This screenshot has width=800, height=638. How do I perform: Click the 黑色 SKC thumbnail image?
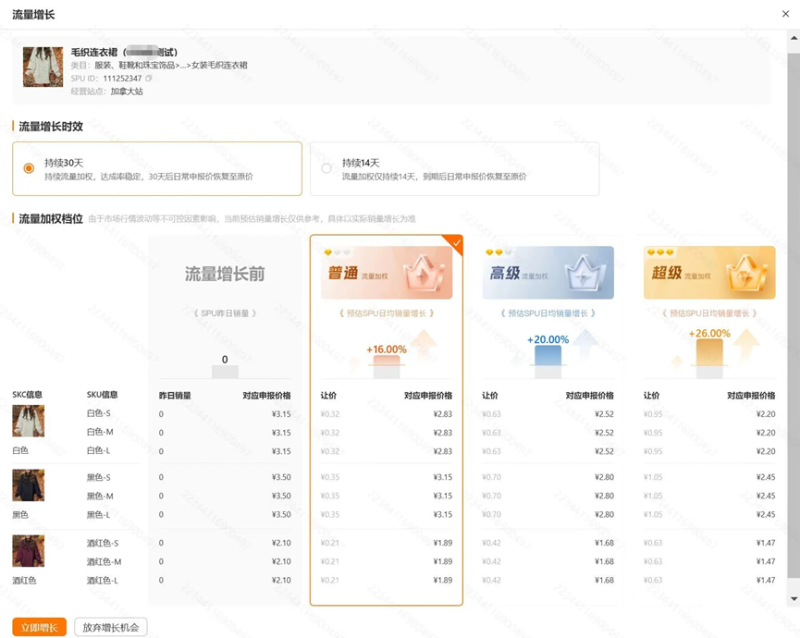tap(28, 486)
